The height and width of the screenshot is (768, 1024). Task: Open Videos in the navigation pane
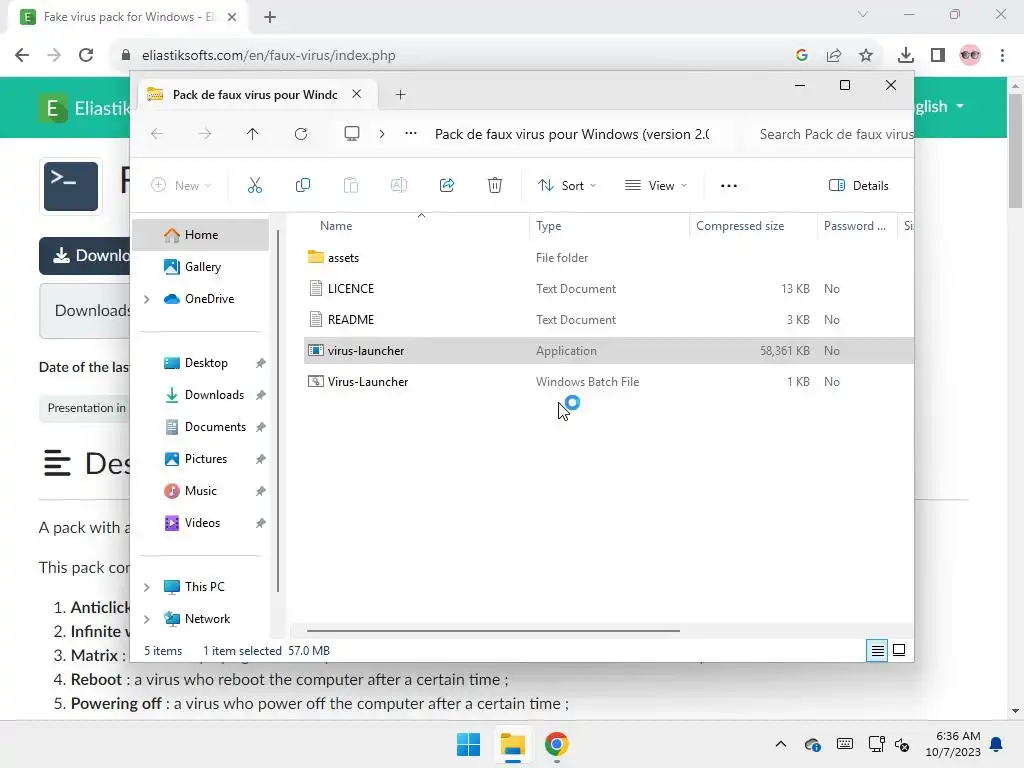(200, 523)
